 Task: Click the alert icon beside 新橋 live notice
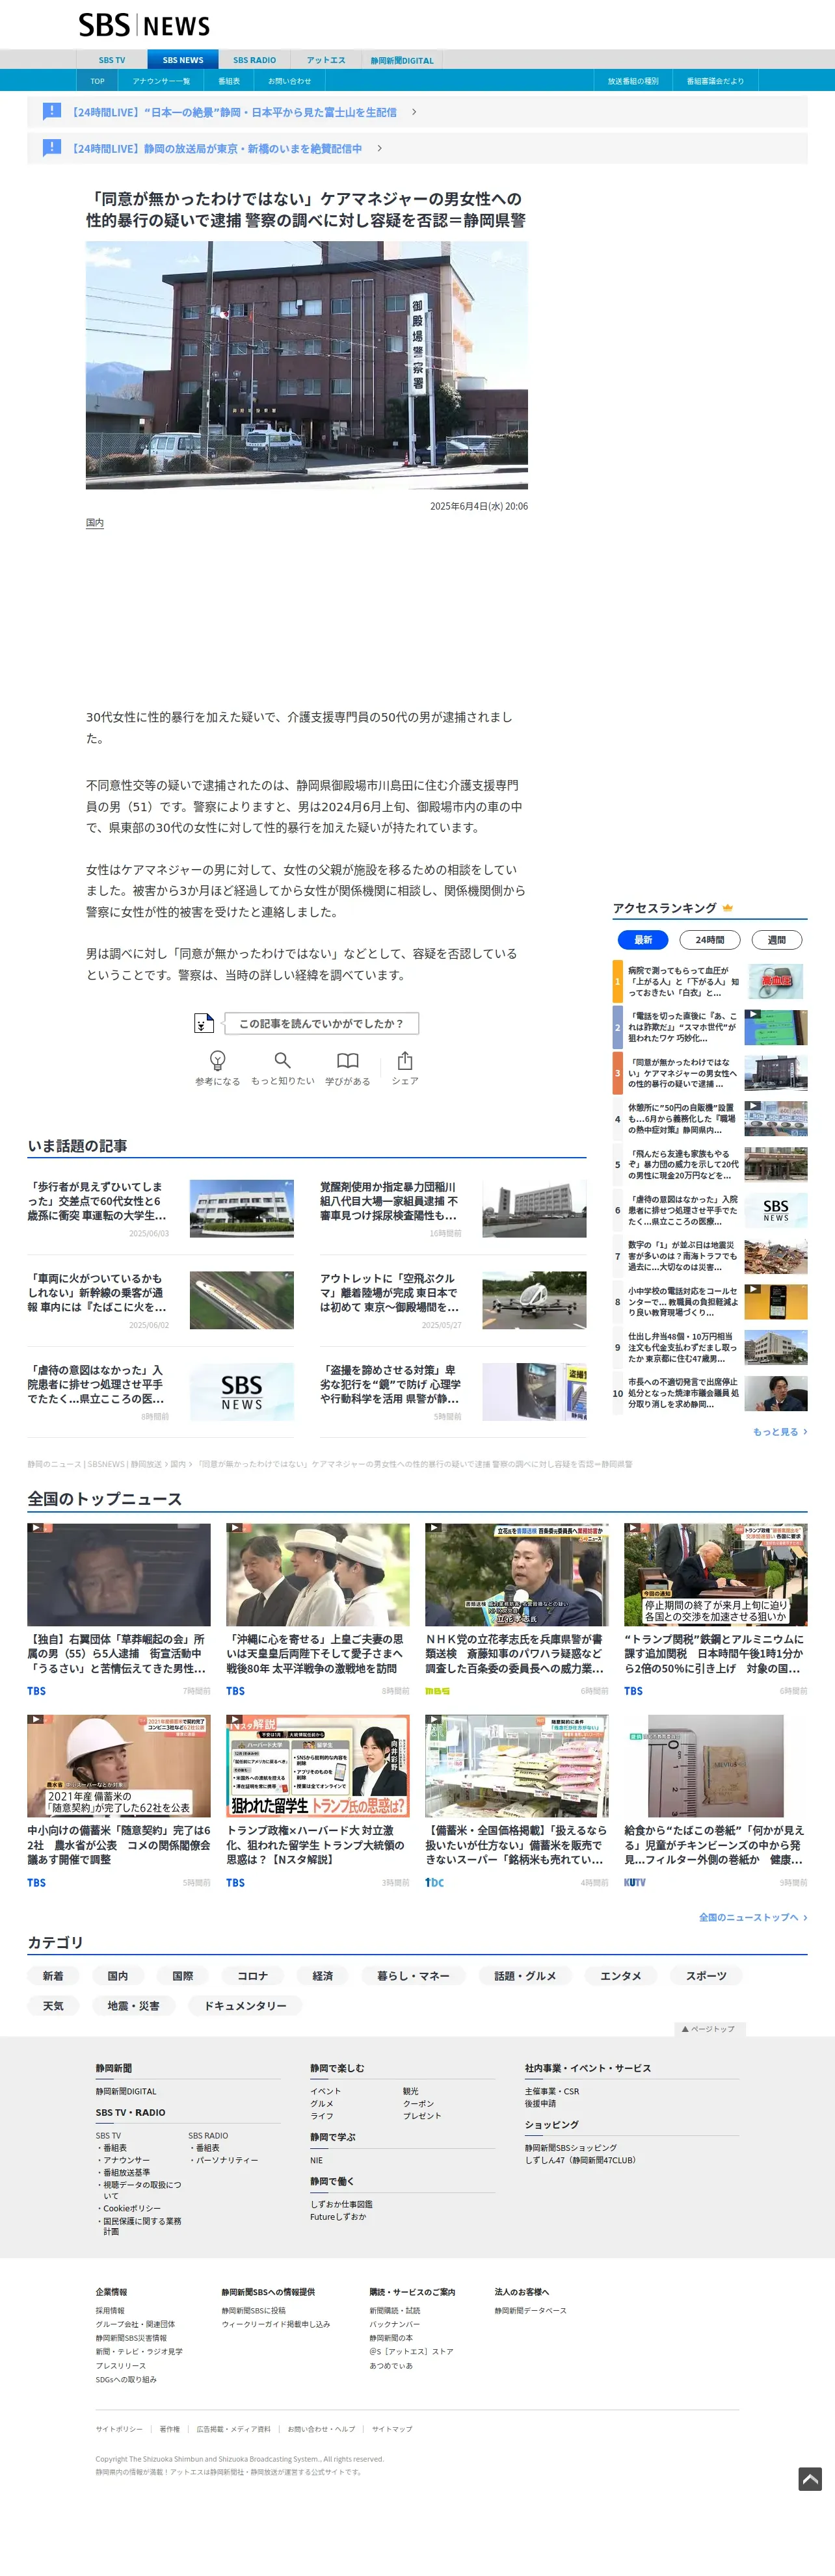pos(52,148)
